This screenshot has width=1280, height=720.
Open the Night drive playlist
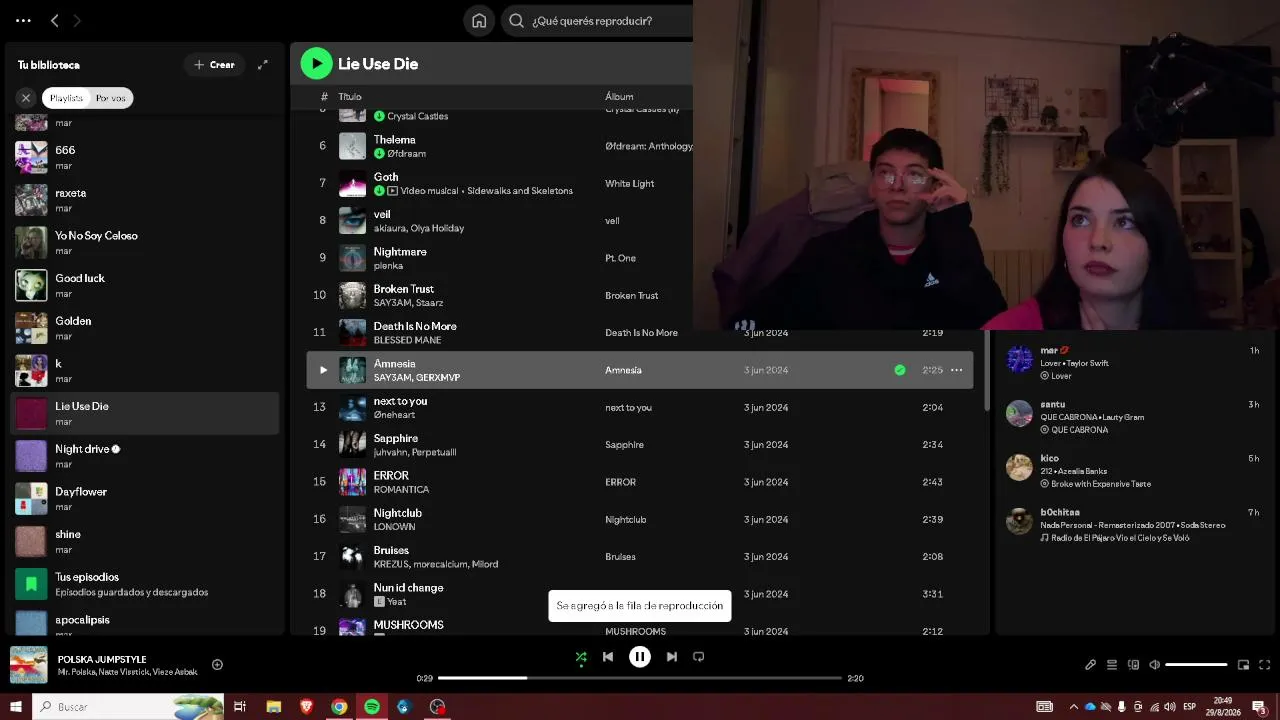145,456
